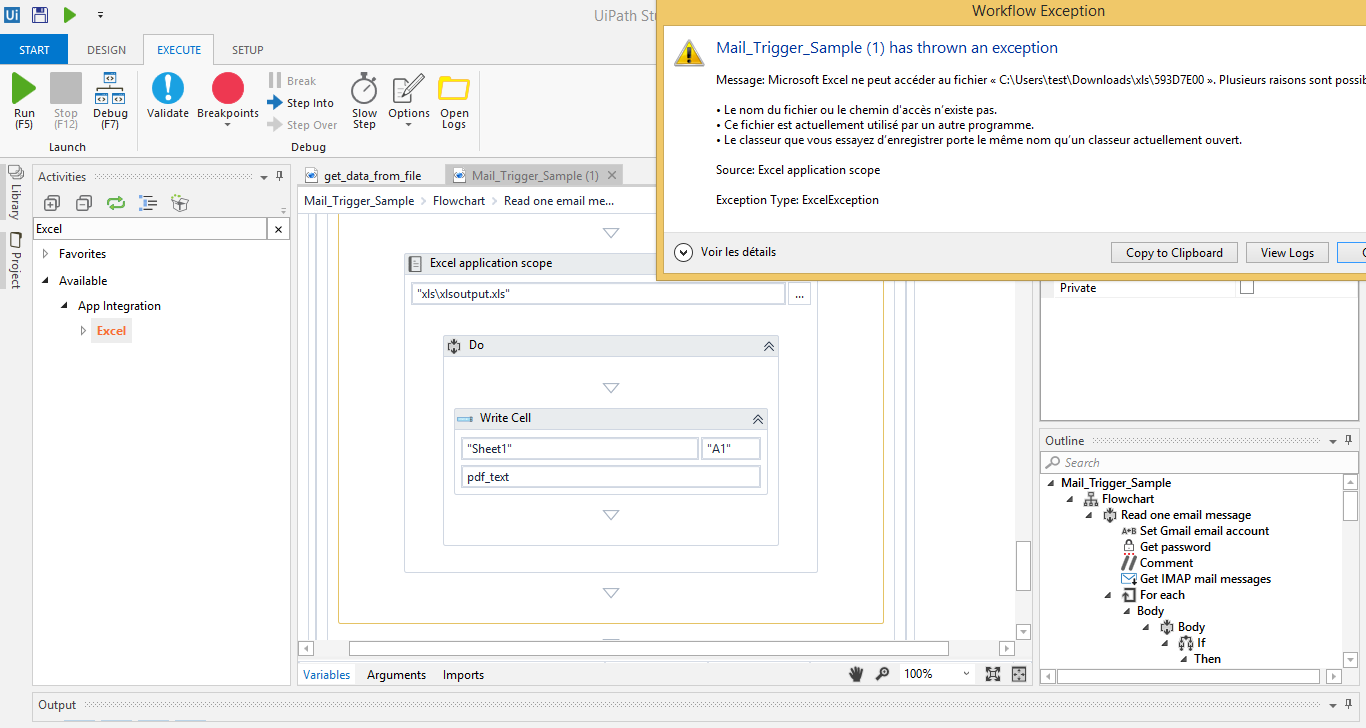The image size is (1366, 728).
Task: Activate the pan hand tool
Action: 856,674
